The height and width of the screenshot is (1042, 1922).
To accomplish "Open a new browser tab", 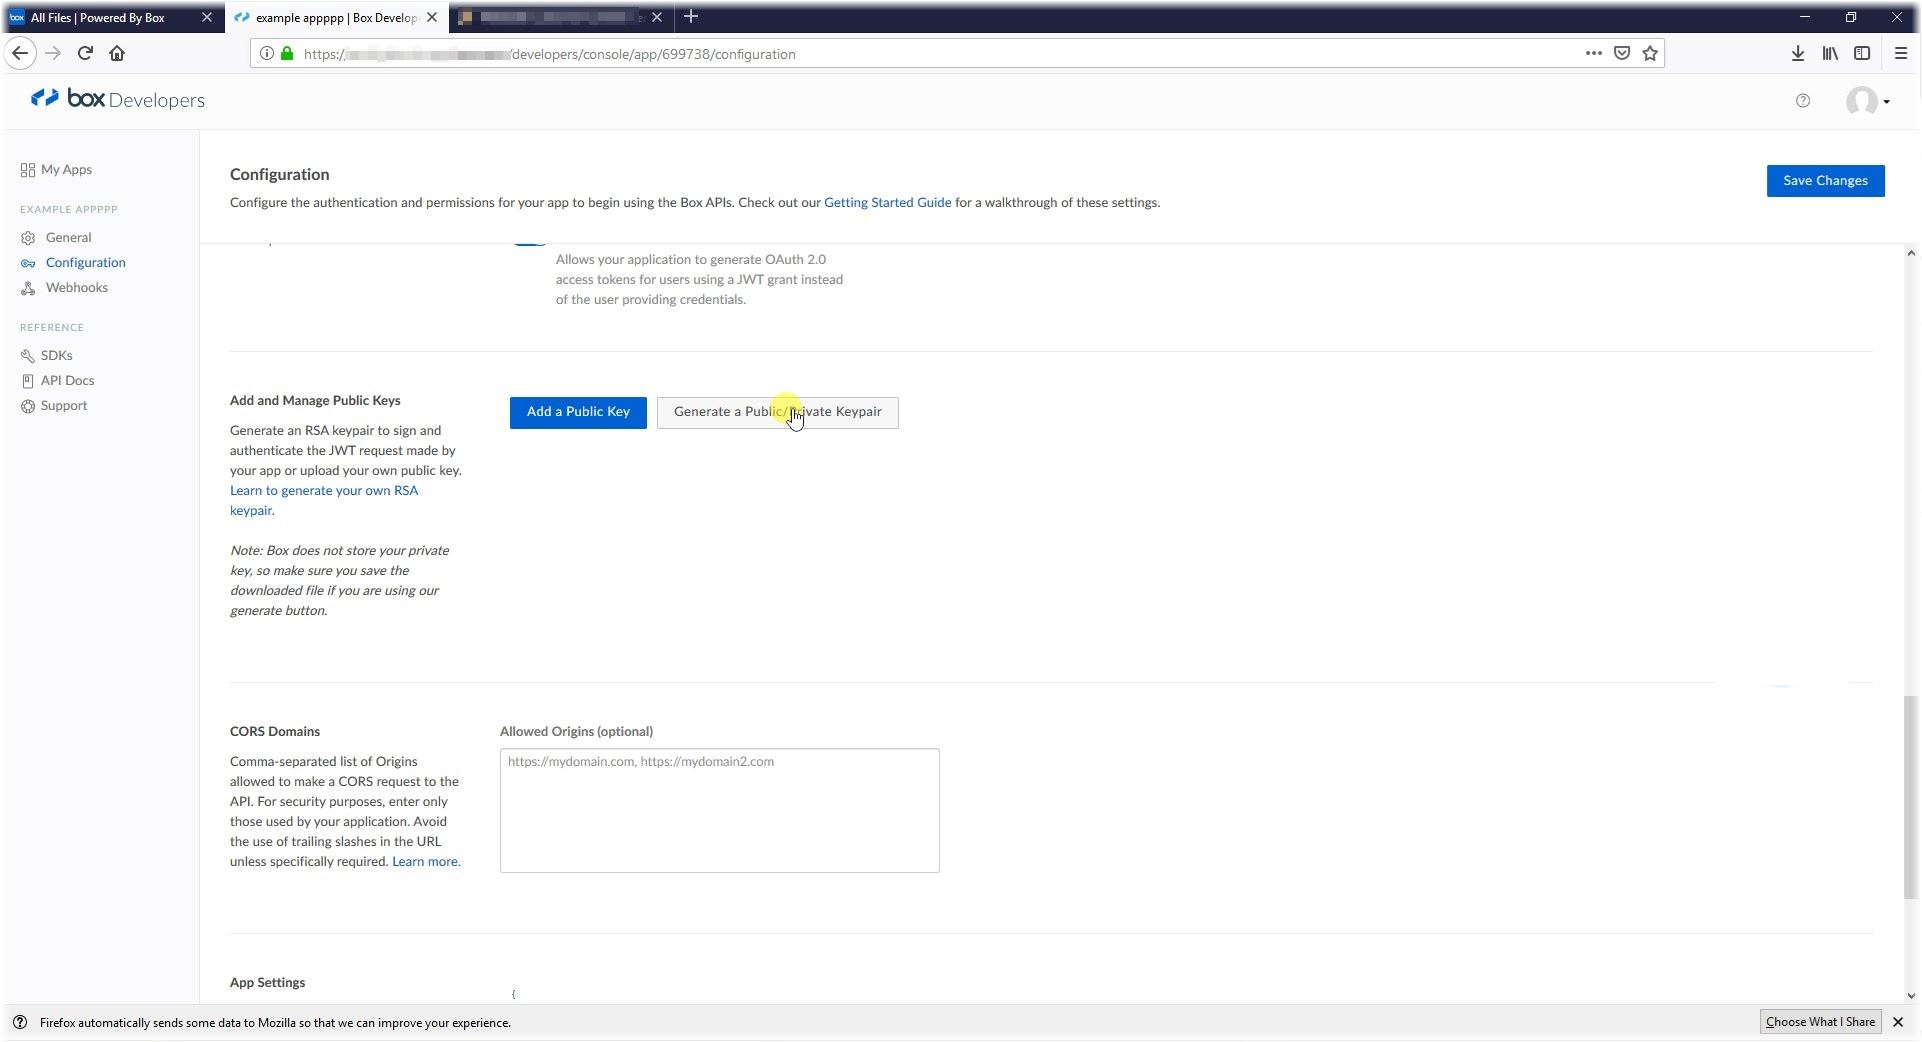I will [x=691, y=17].
